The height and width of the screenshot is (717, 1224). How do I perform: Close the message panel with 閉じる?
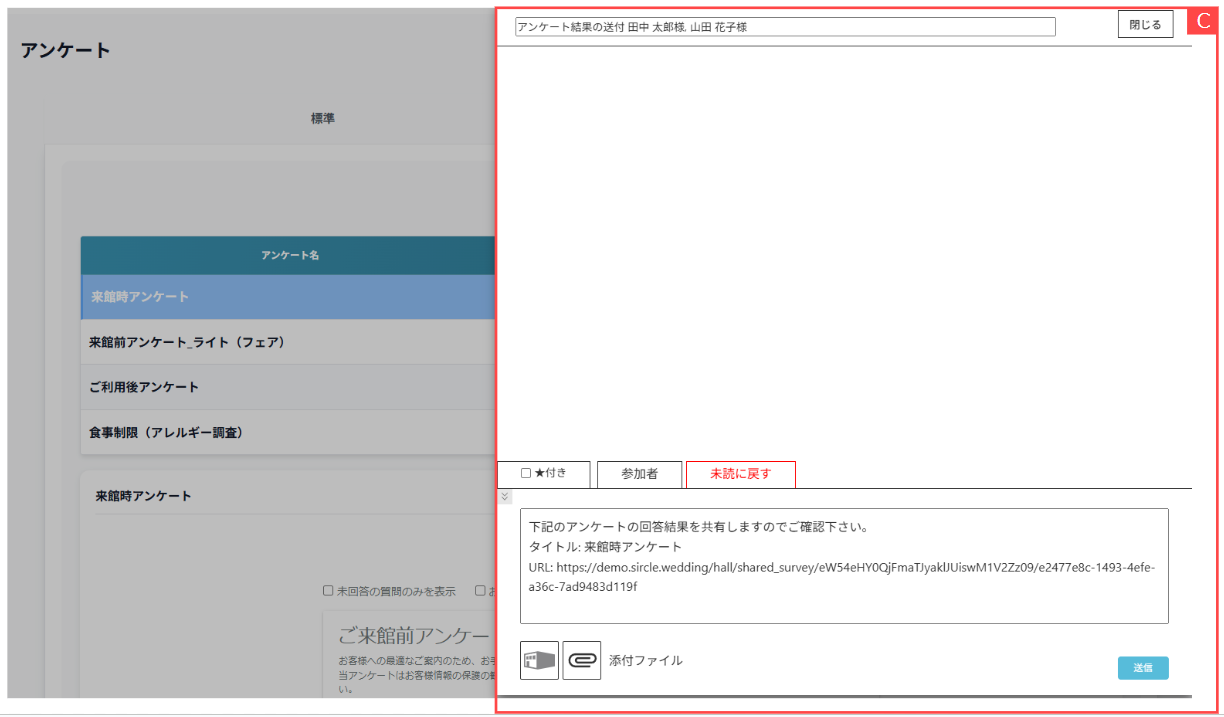tap(1145, 25)
